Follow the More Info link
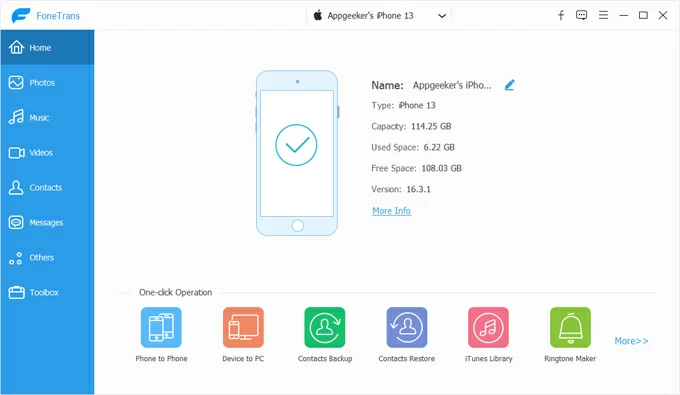 pos(392,211)
